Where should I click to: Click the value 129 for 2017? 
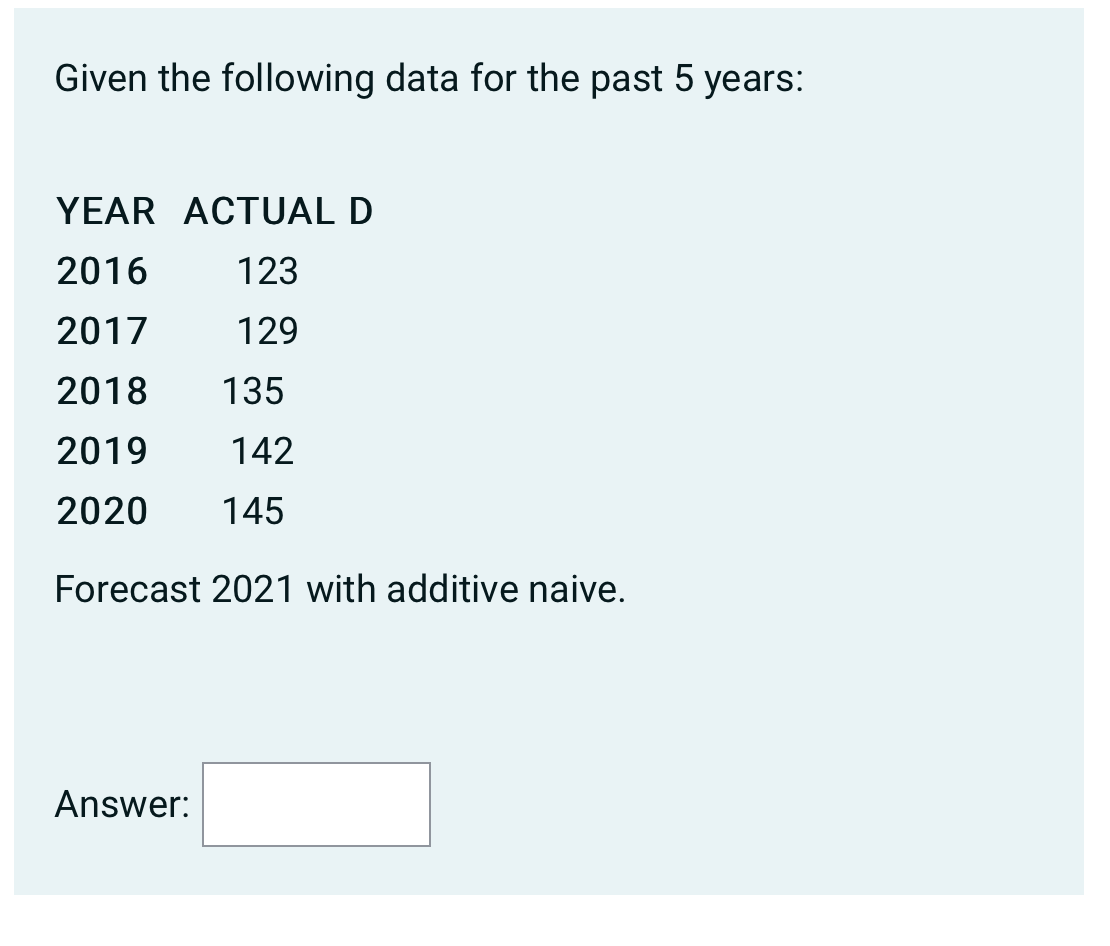pos(268,331)
